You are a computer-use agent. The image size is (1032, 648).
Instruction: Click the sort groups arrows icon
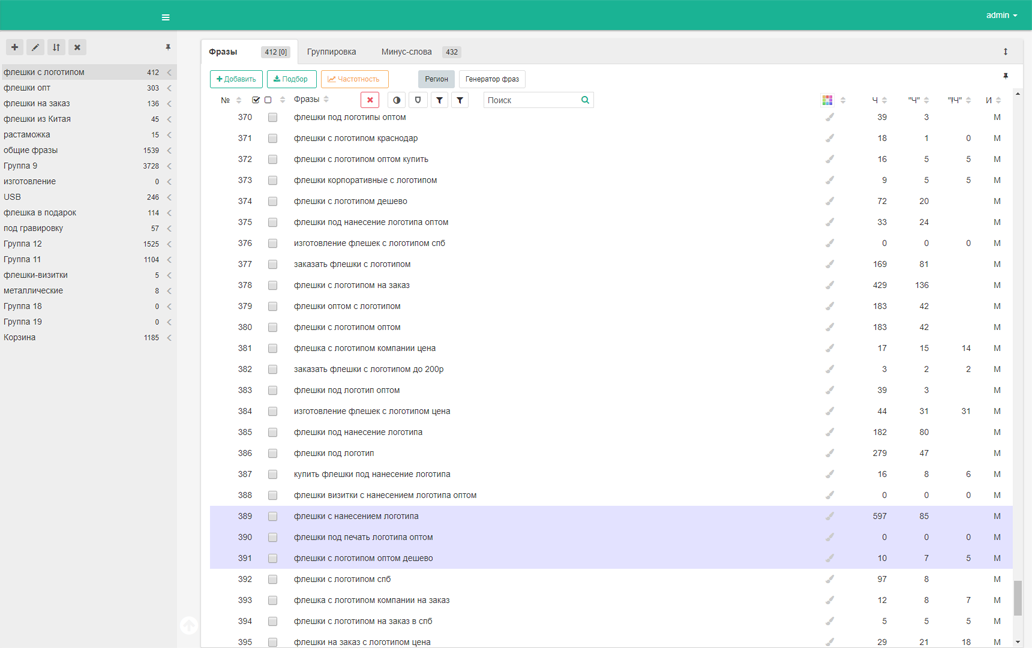tap(56, 47)
